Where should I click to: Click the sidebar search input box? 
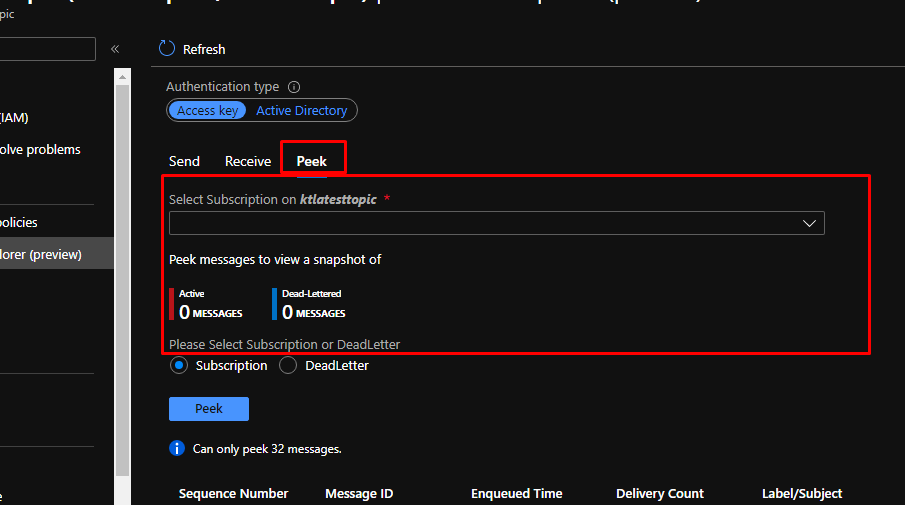[48, 49]
